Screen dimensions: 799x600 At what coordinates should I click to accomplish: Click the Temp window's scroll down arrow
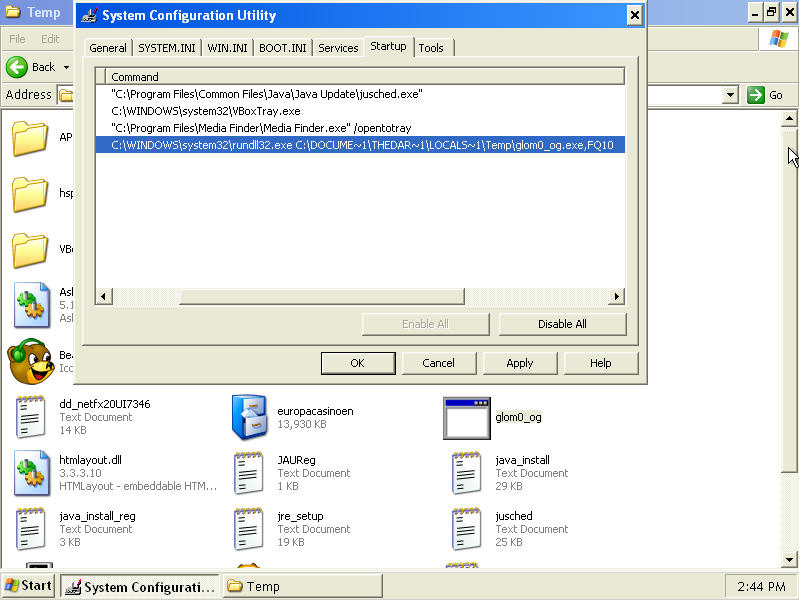tap(789, 559)
